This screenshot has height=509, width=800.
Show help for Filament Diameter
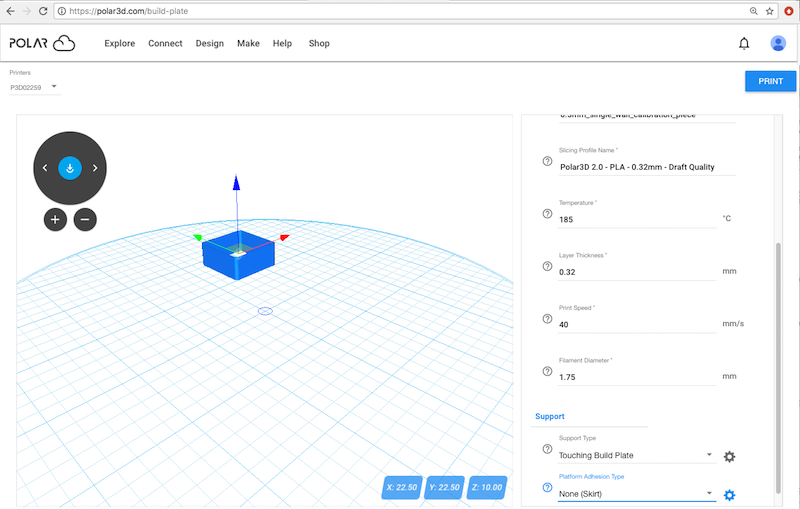click(547, 371)
